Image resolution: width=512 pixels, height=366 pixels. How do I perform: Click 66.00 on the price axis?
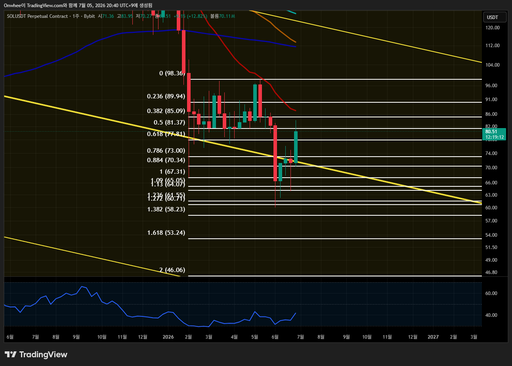pyautogui.click(x=491, y=183)
